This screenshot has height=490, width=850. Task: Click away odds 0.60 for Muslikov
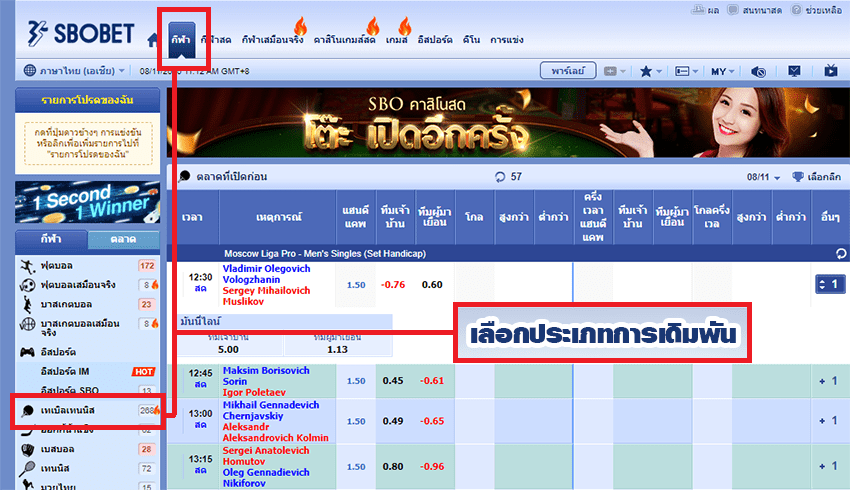[432, 285]
